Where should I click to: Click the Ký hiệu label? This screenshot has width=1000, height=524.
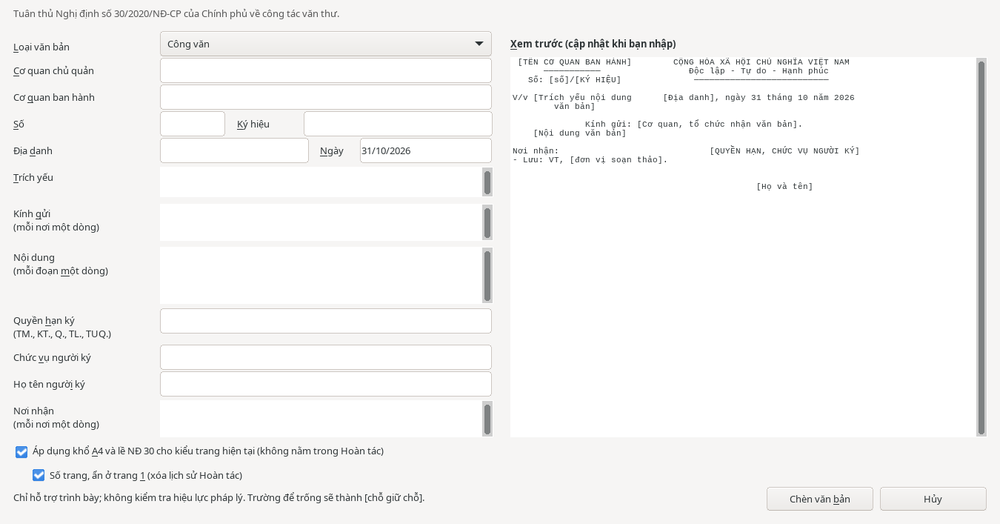pos(253,124)
